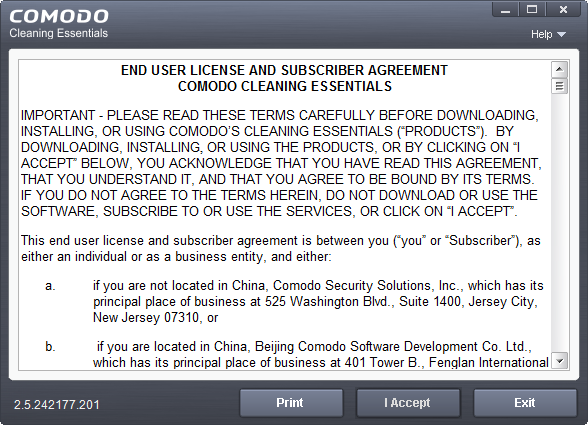Expand the Help dropdown arrow
The width and height of the screenshot is (588, 425).
coord(561,35)
